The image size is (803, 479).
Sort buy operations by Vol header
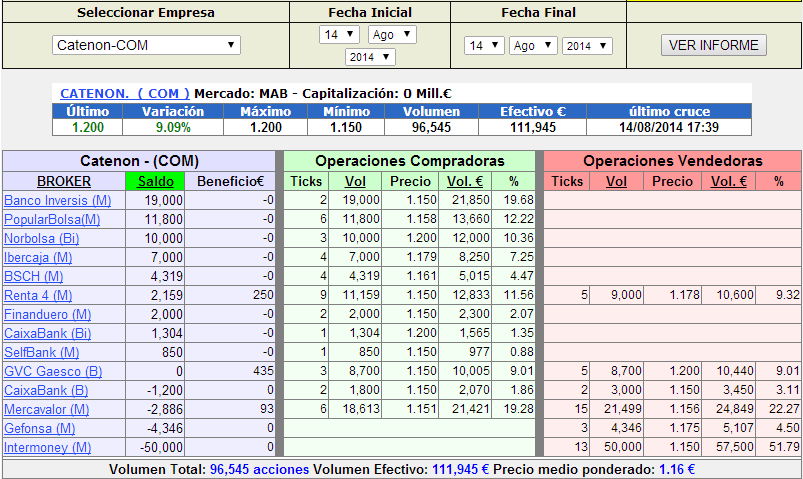pos(355,181)
